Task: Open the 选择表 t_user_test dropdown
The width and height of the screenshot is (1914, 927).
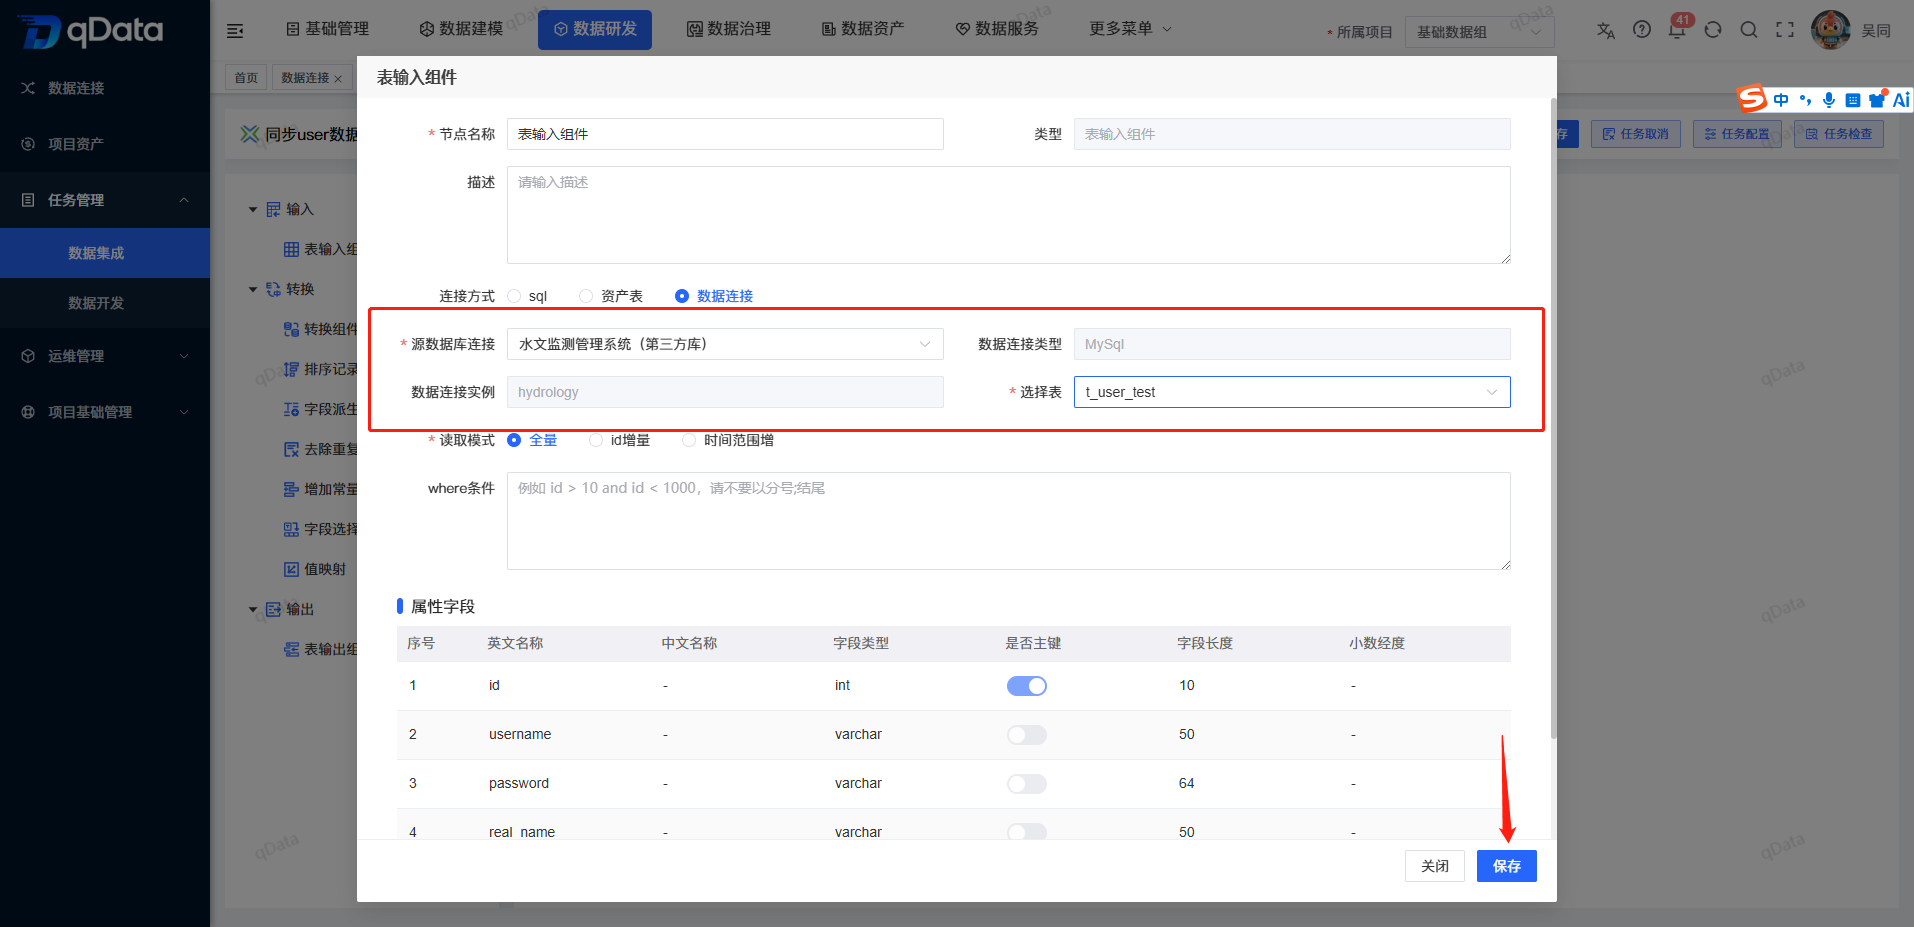Action: (x=1292, y=392)
